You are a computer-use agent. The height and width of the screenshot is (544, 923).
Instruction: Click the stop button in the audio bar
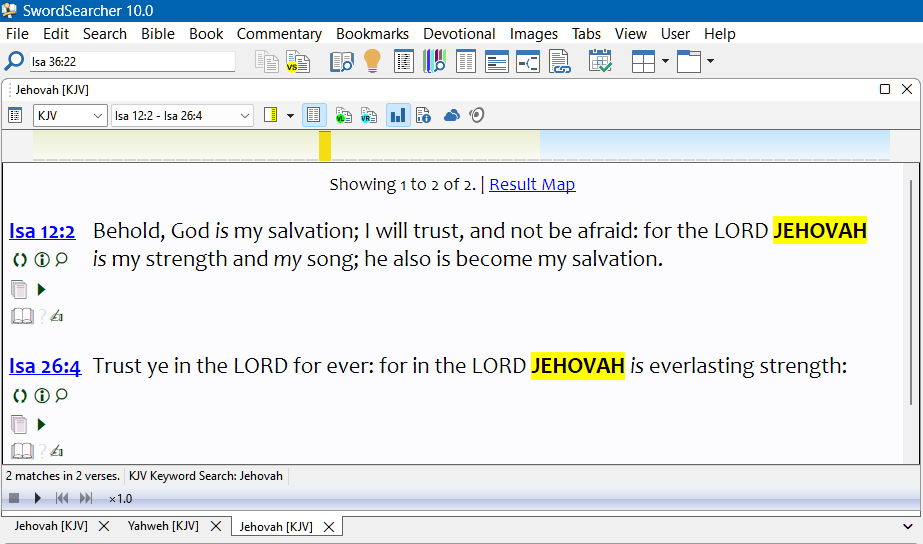tap(14, 498)
